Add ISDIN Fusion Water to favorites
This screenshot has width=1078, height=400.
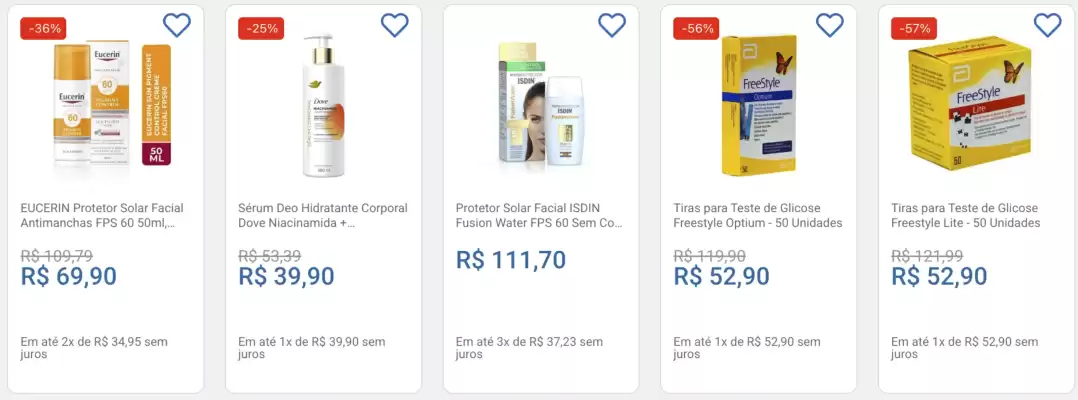click(x=612, y=25)
